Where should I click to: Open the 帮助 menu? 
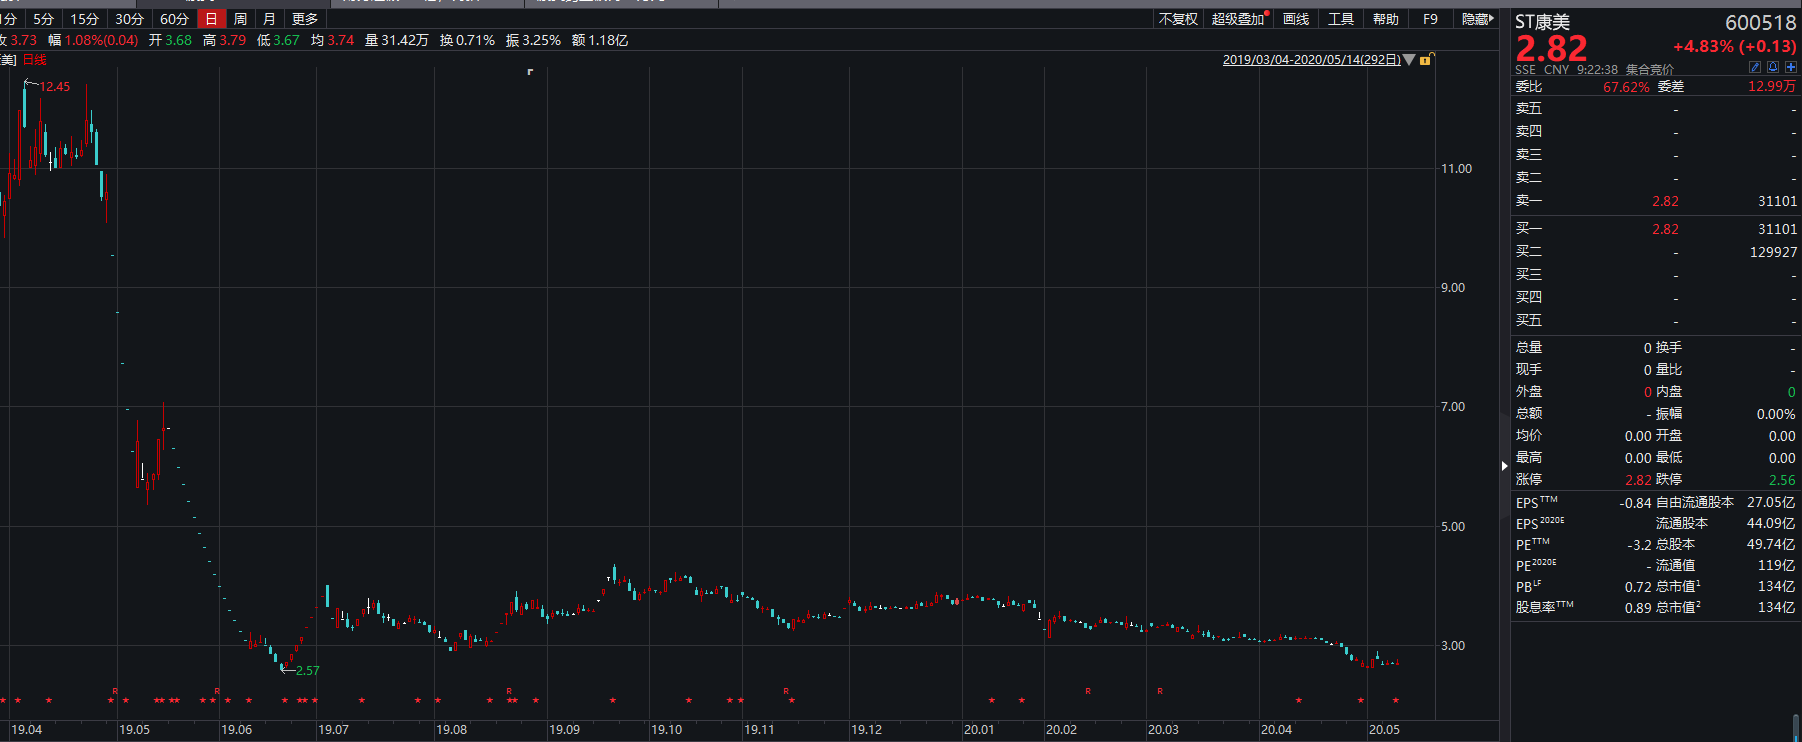[1385, 19]
